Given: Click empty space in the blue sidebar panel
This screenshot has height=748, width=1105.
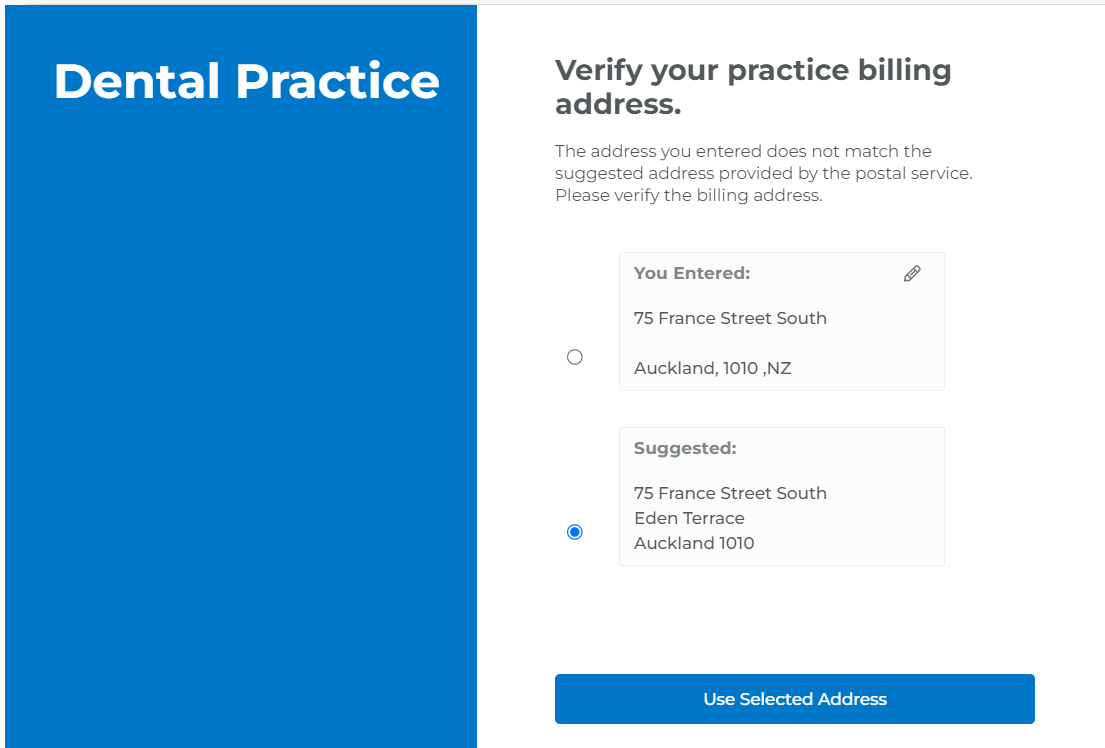Looking at the screenshot, I should click(240, 423).
